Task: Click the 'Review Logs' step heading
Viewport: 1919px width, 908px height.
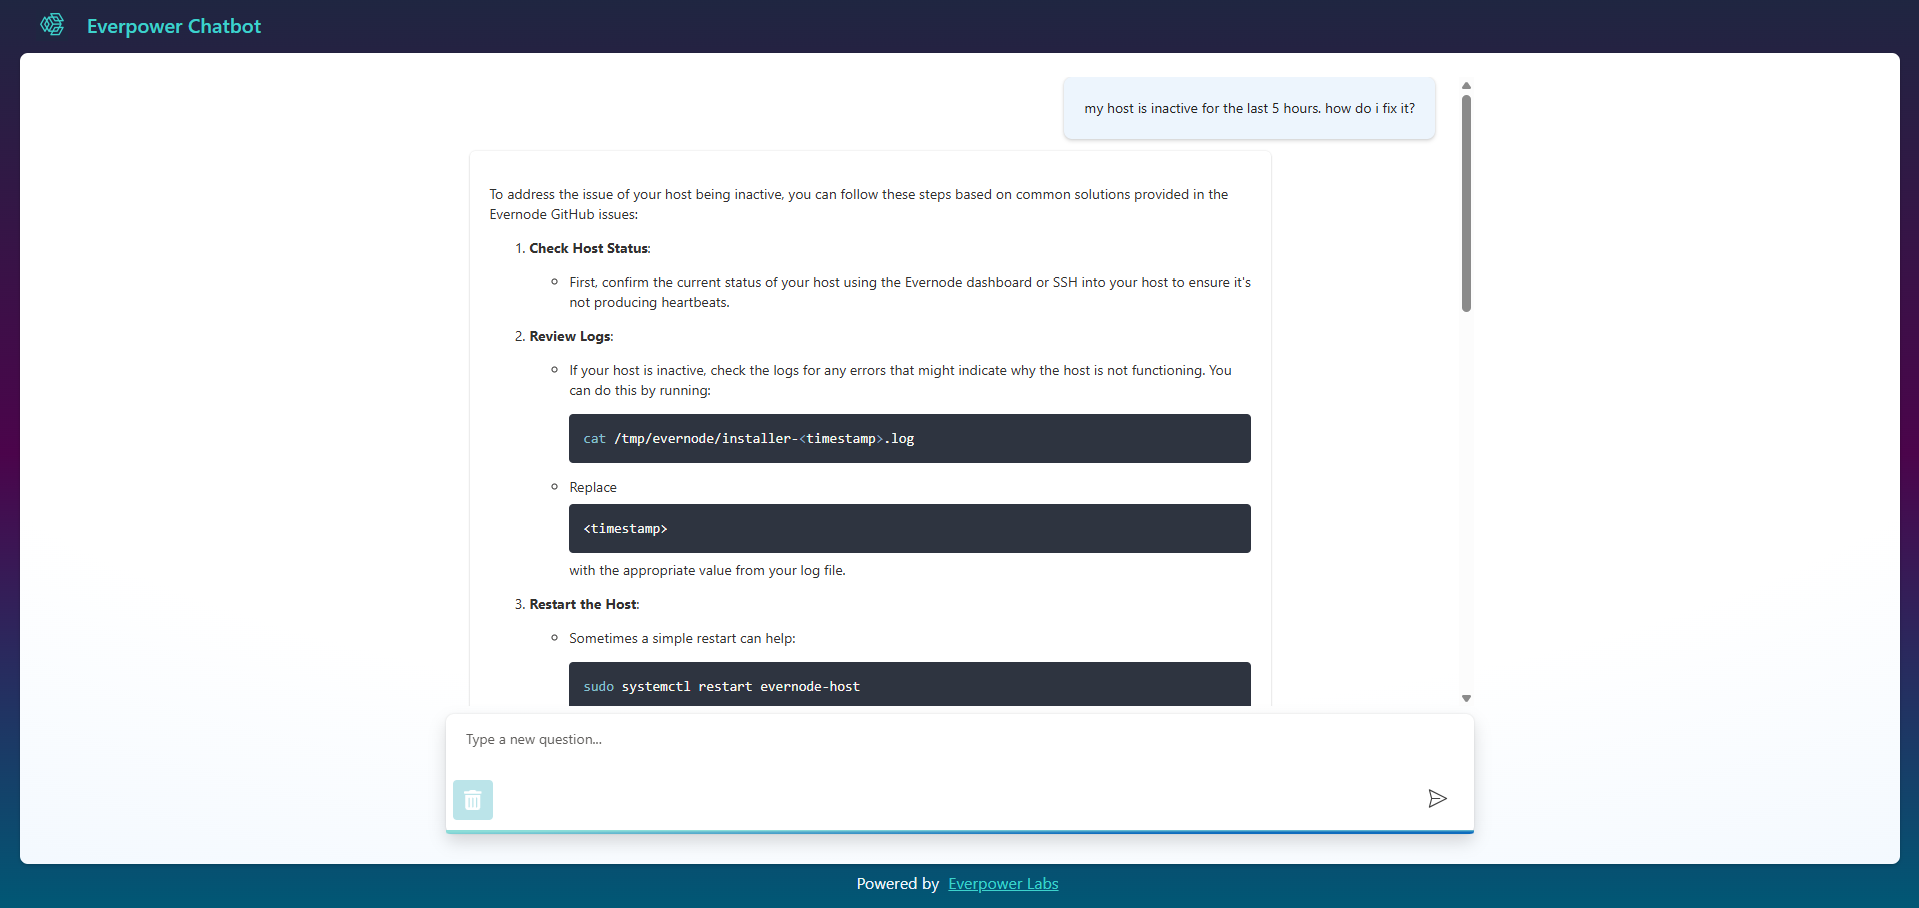Action: tap(570, 336)
